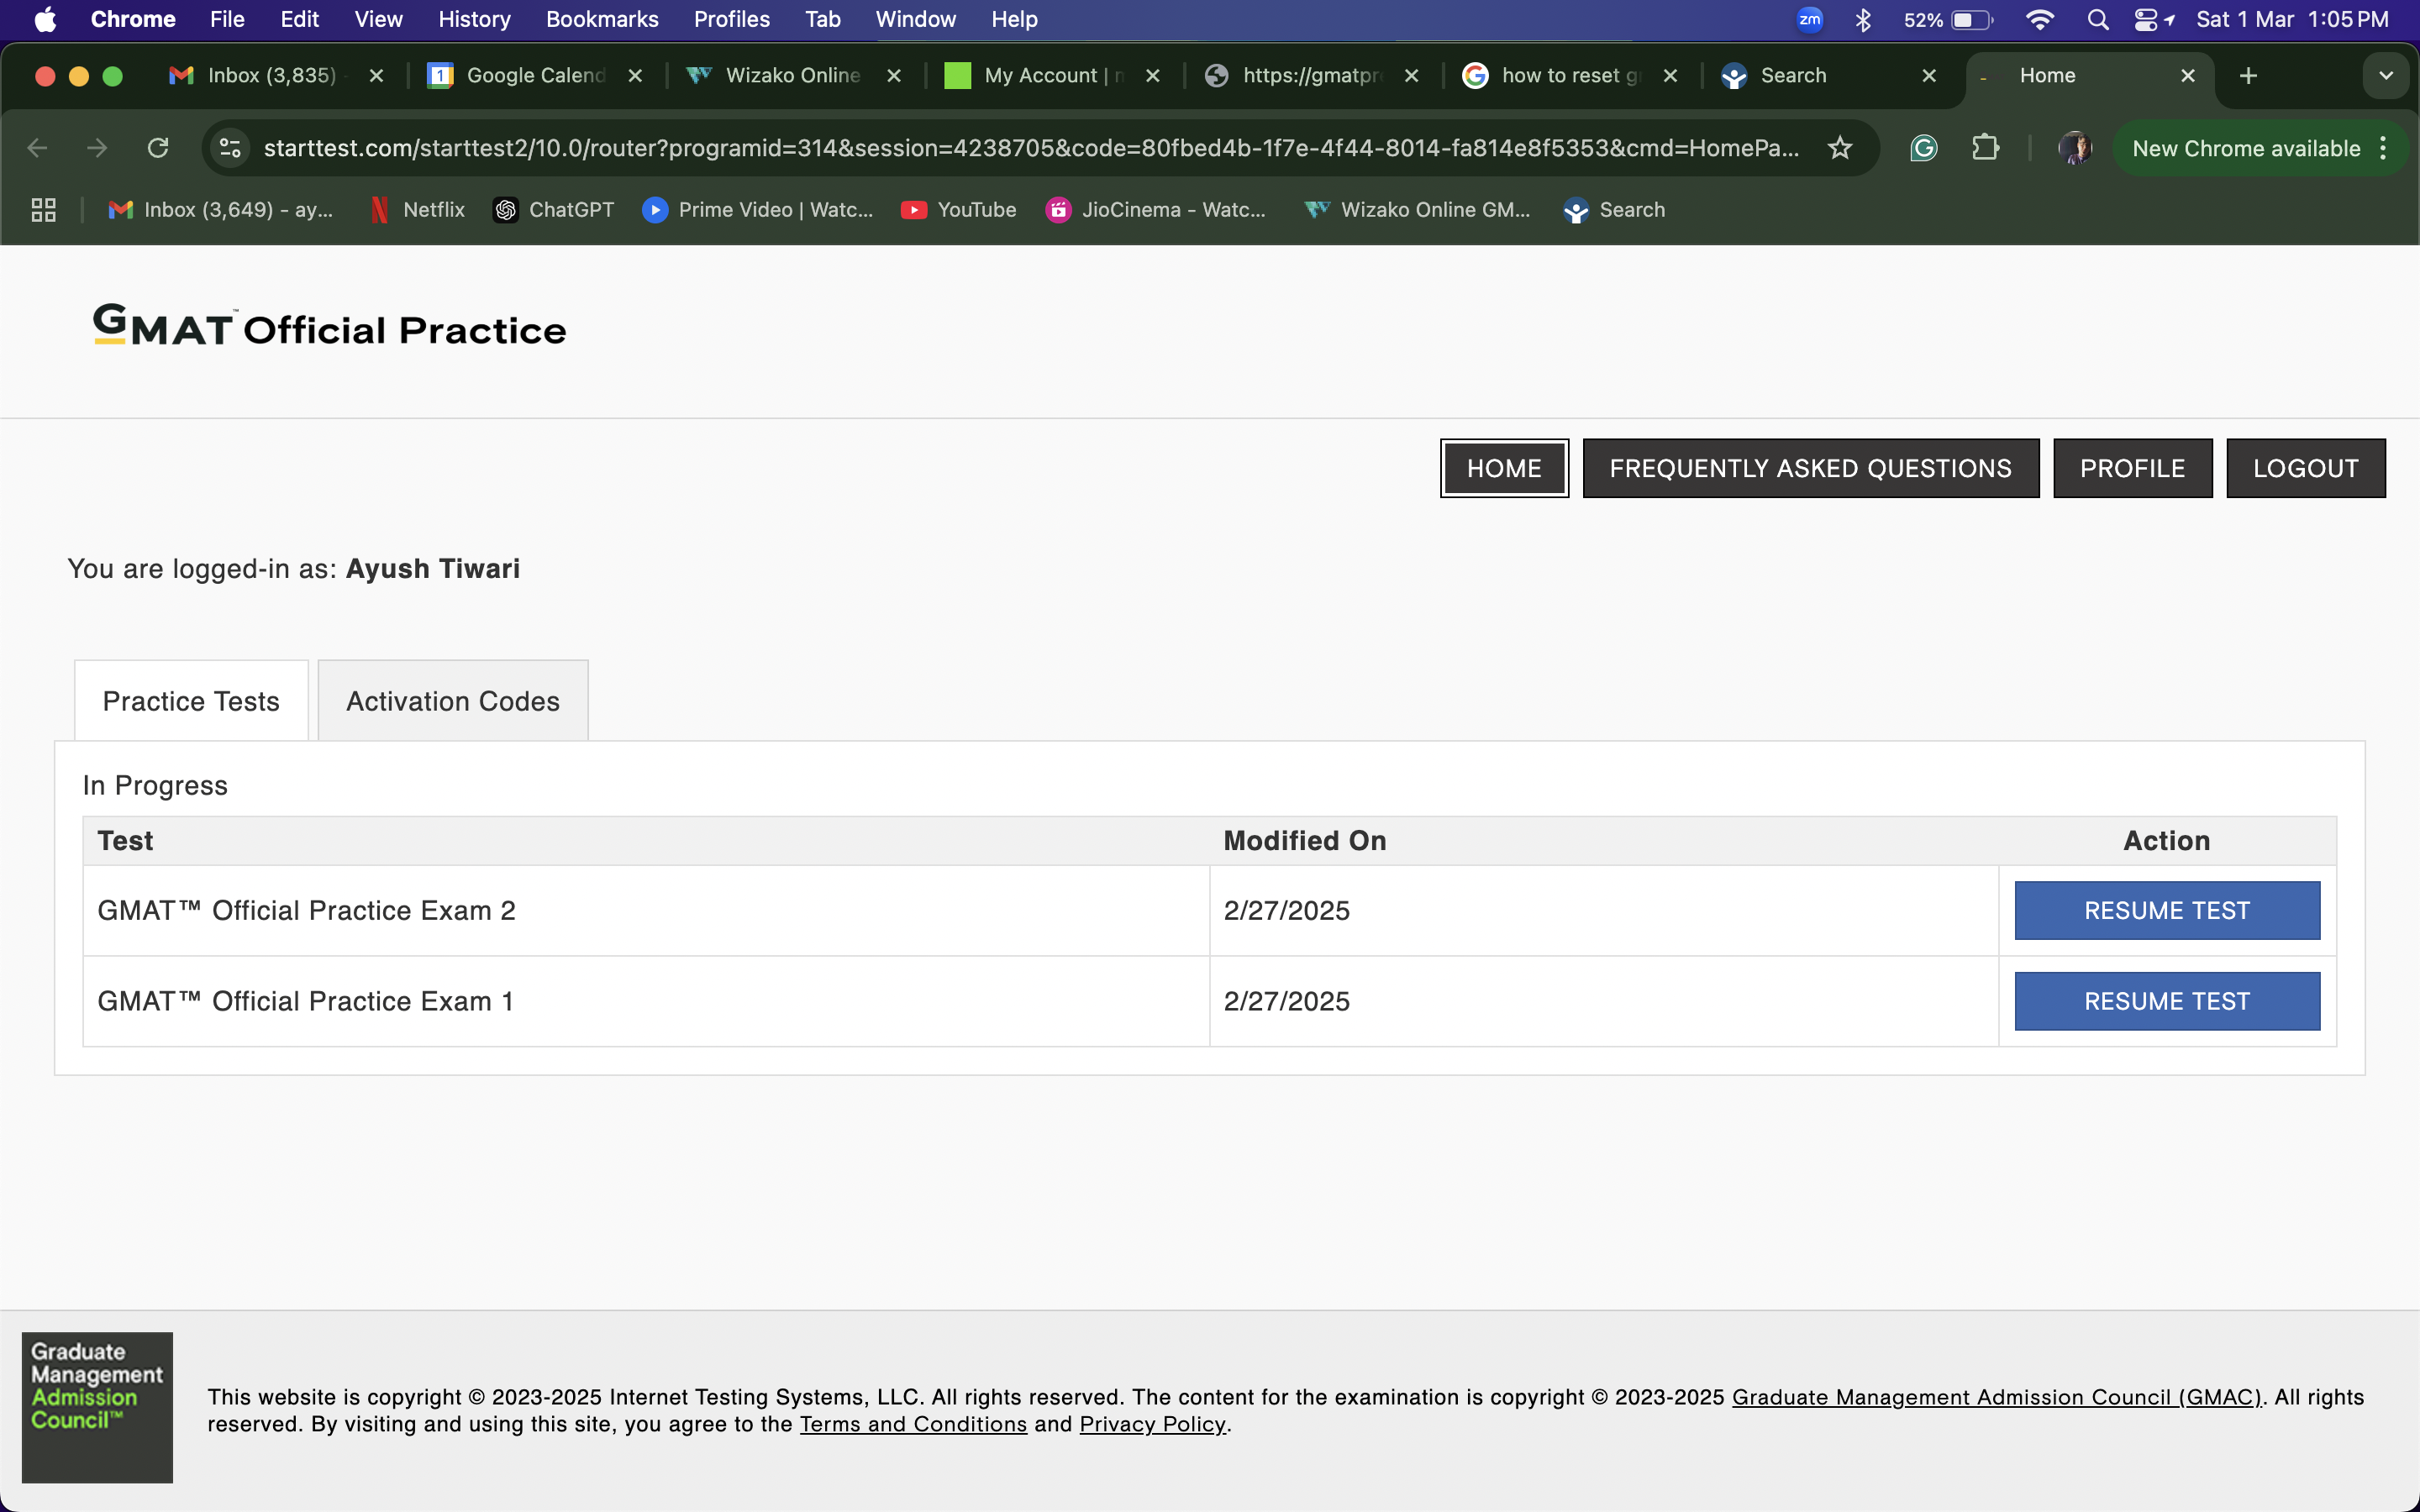Open FREQUENTLY ASKED QUESTIONS page

pyautogui.click(x=1810, y=468)
